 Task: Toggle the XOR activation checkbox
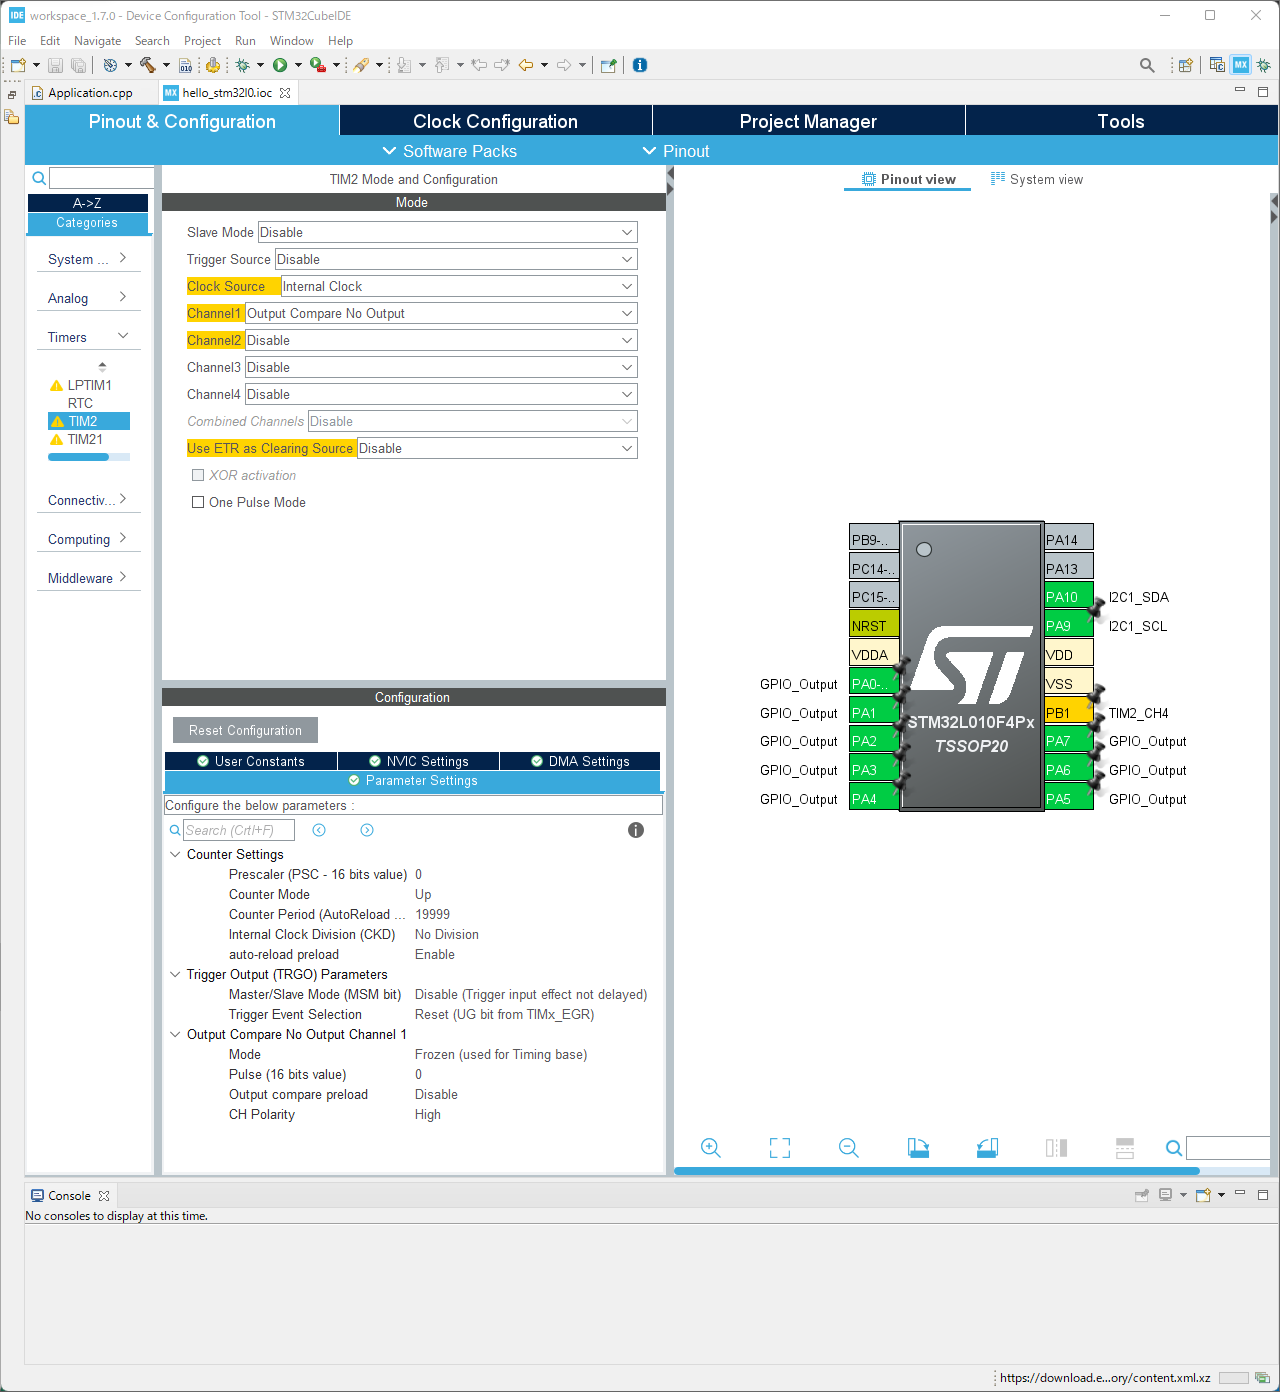[x=198, y=475]
